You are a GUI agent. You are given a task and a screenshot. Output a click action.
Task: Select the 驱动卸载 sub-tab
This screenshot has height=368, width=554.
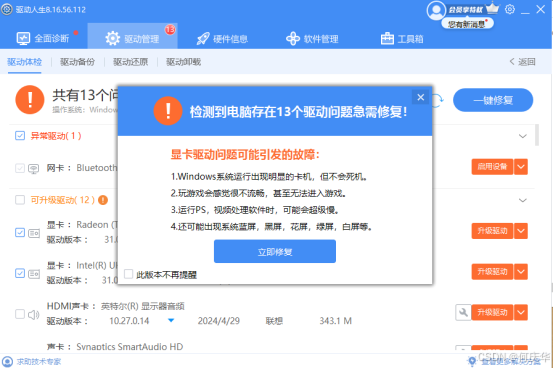click(x=183, y=62)
